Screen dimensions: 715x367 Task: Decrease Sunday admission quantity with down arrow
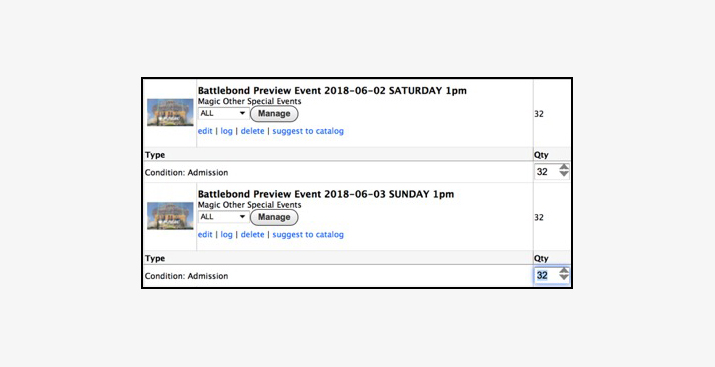coord(564,278)
